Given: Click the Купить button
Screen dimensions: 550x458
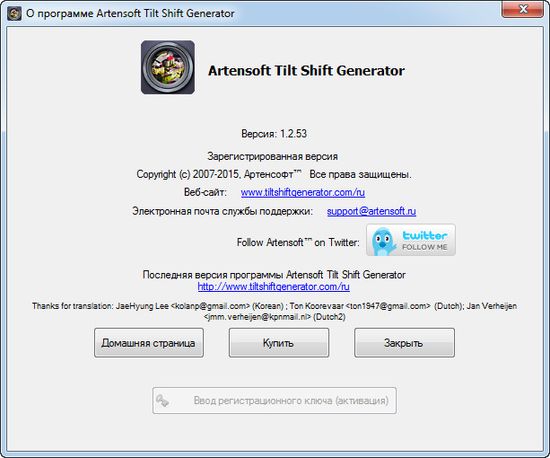Looking at the screenshot, I should (279, 343).
